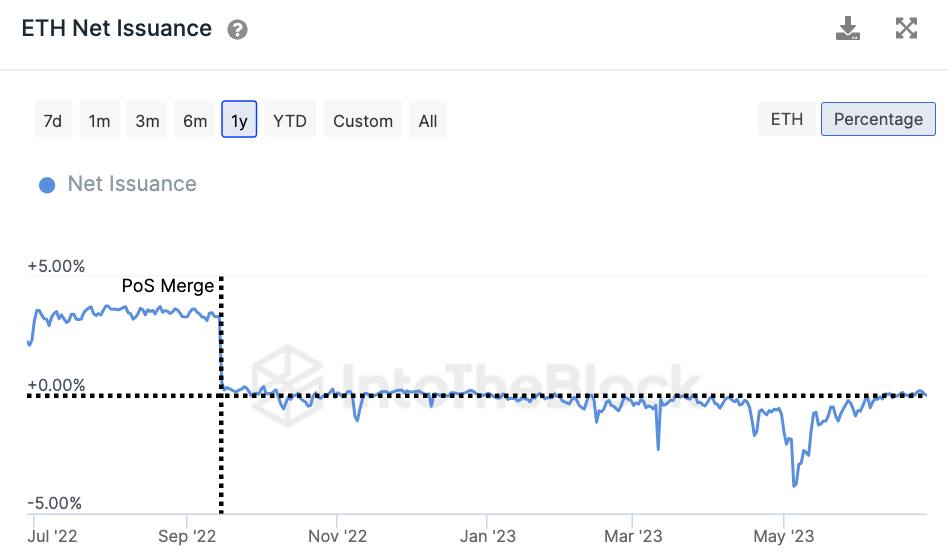Download the chart data
The image size is (948, 560).
click(848, 28)
